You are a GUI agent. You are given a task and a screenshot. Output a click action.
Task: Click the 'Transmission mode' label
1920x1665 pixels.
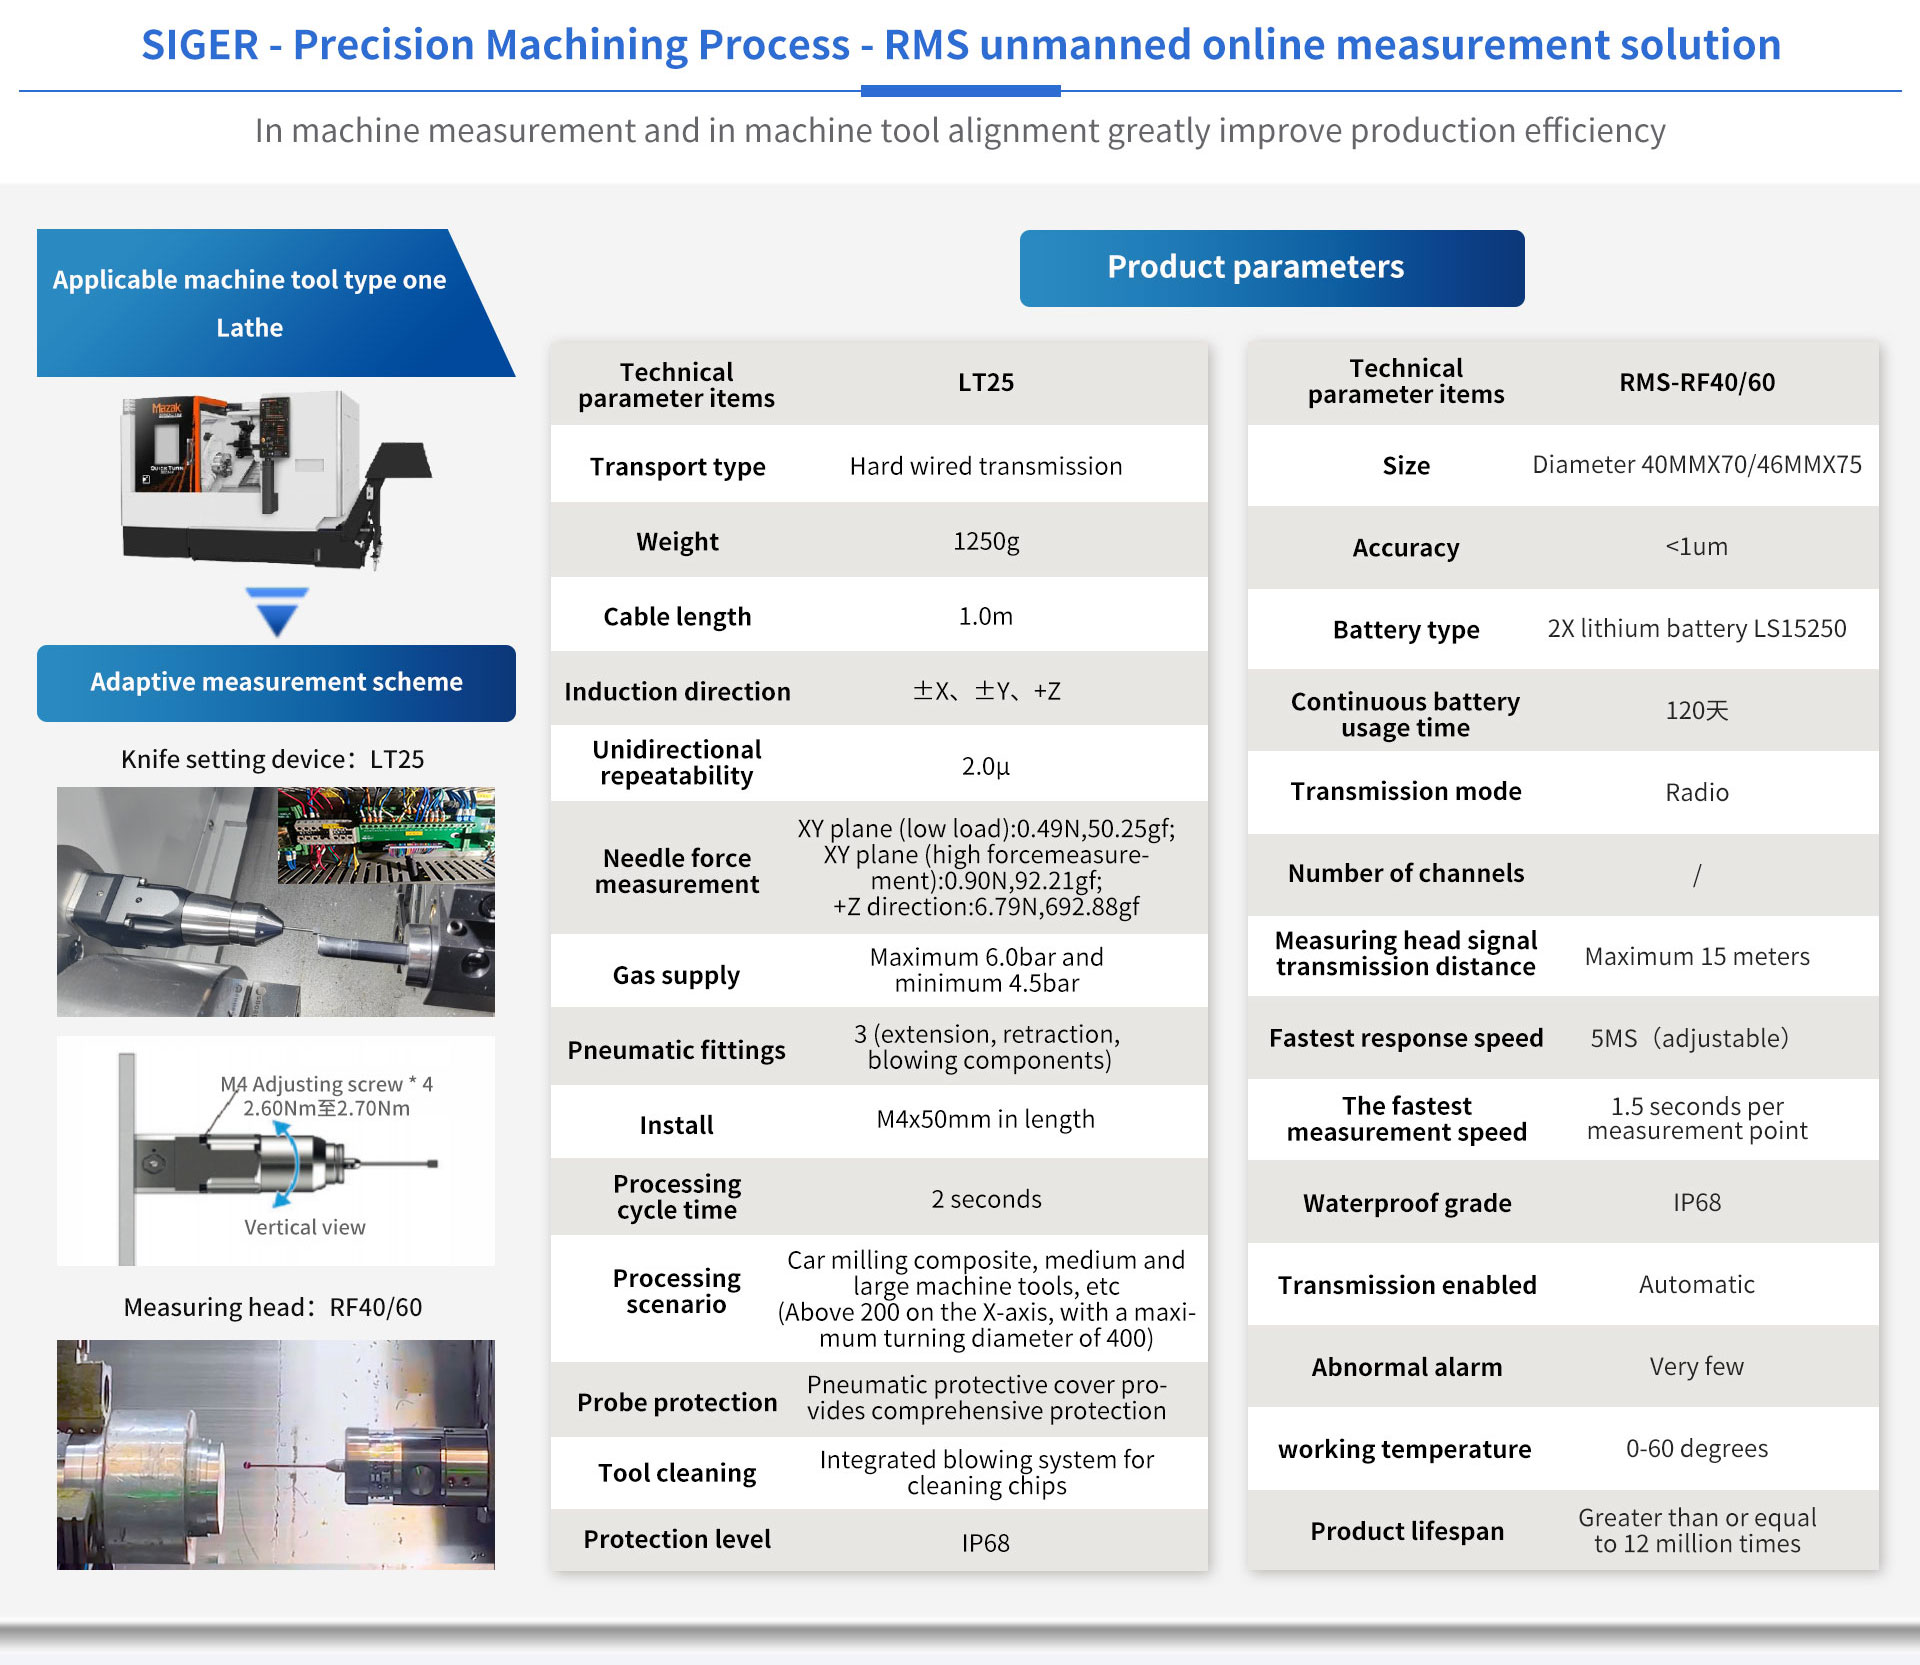(1406, 792)
